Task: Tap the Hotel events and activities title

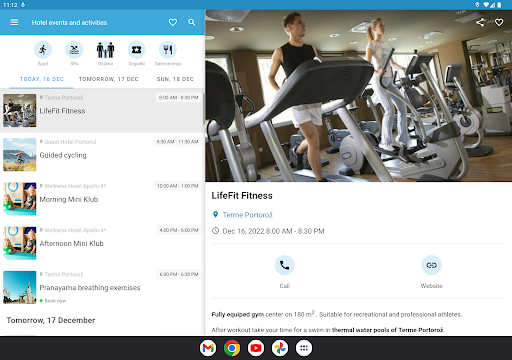Action: (69, 23)
